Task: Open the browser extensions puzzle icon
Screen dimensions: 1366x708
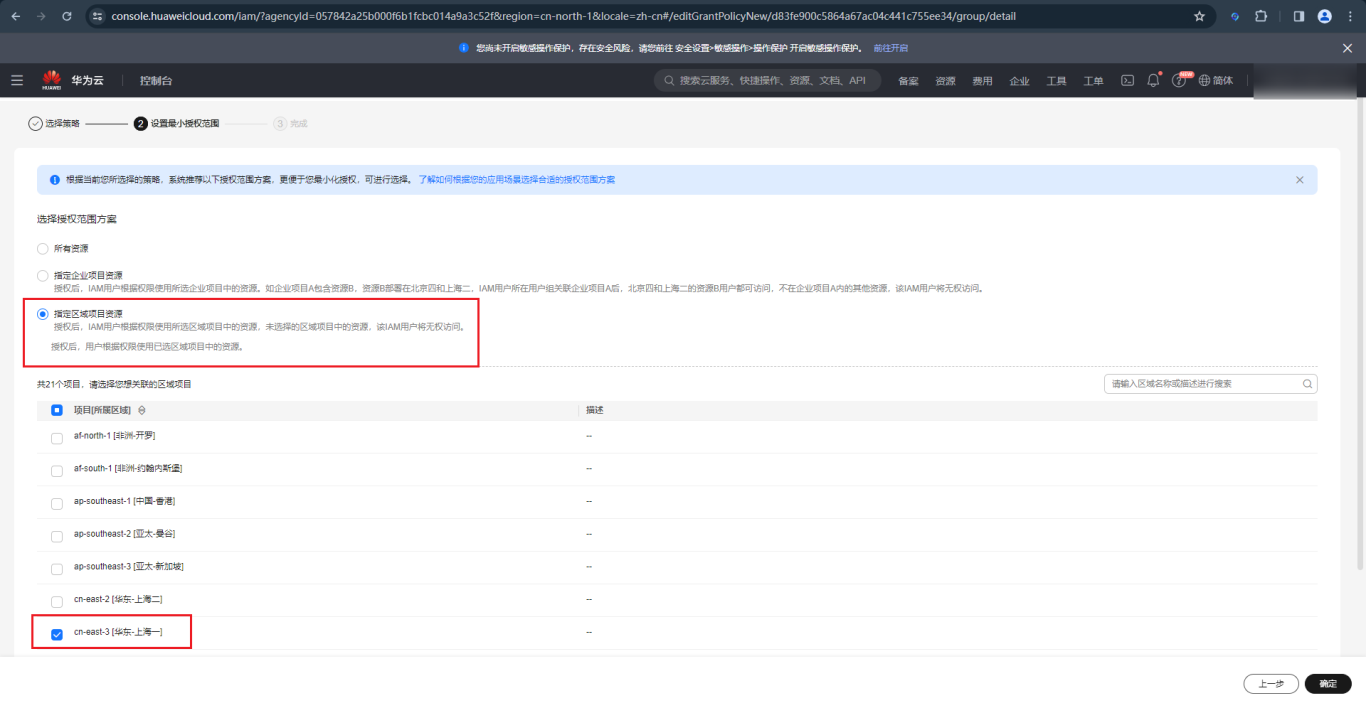Action: tap(1261, 16)
